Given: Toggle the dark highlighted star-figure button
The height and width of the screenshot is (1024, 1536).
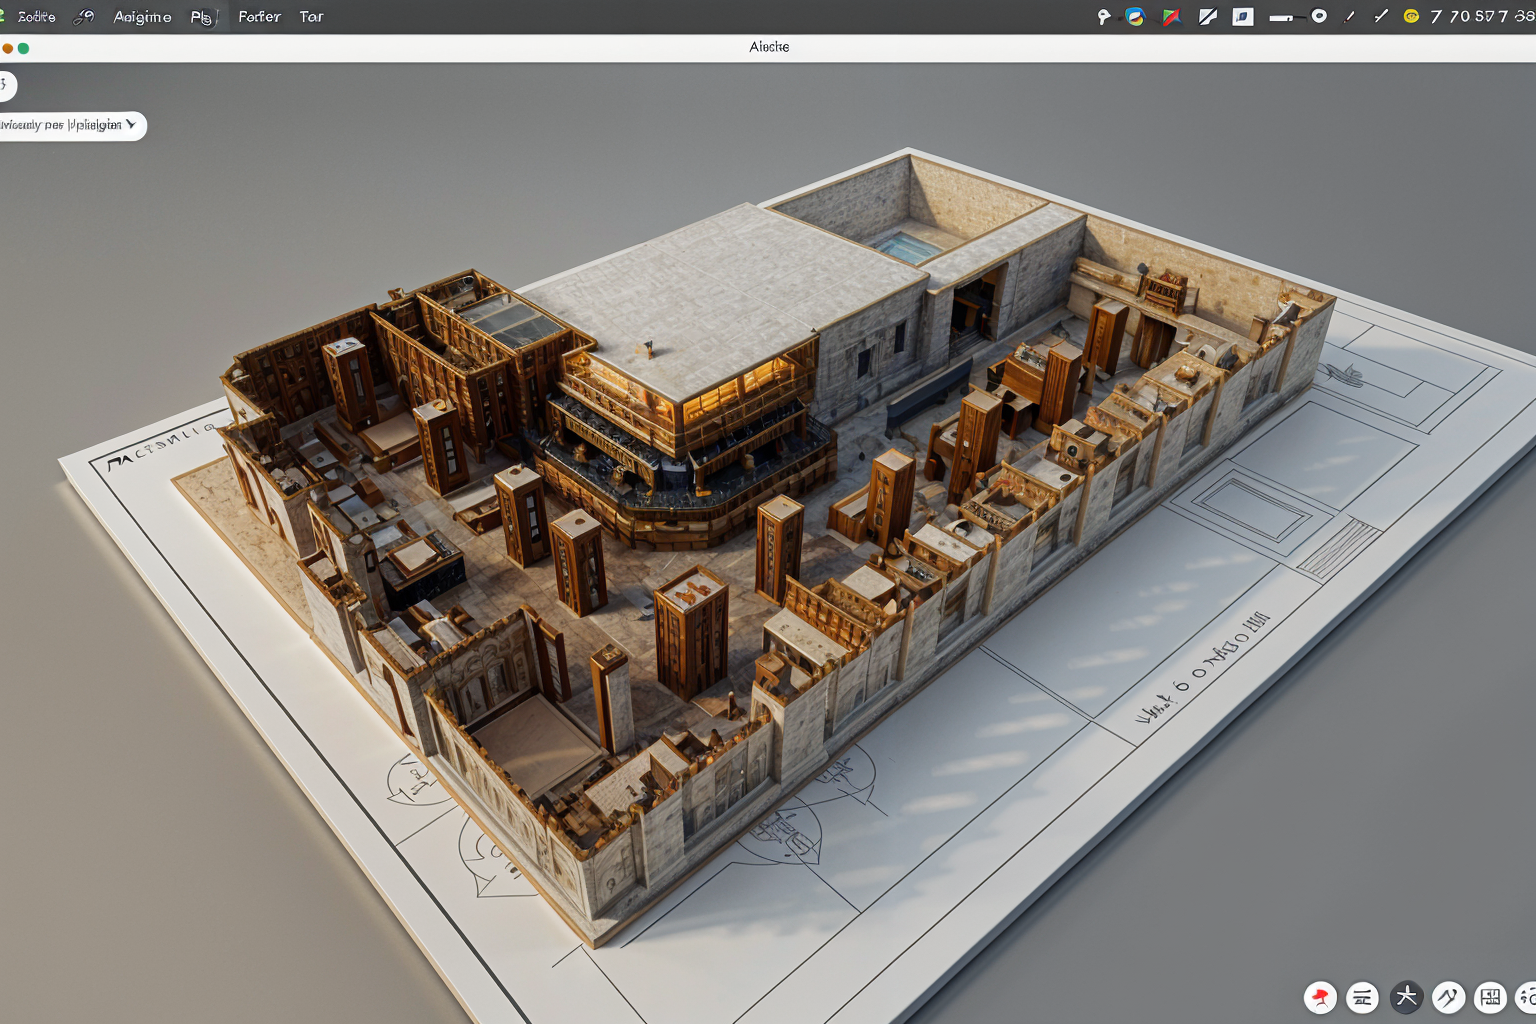Looking at the screenshot, I should coord(1405,997).
